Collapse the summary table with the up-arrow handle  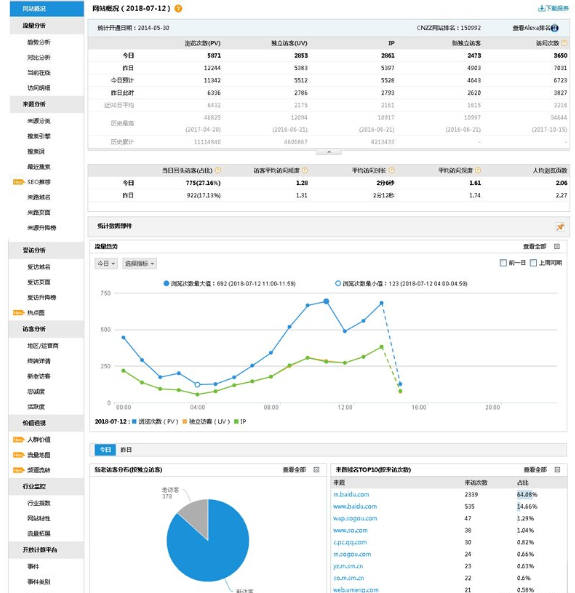(x=329, y=152)
